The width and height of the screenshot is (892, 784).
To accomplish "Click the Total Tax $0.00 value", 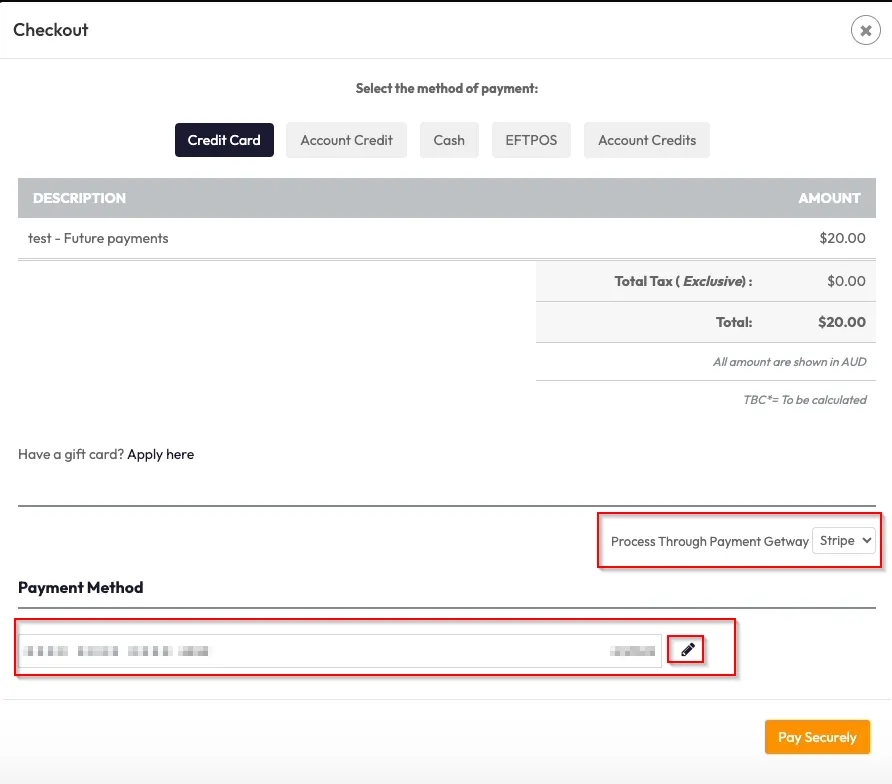I will coord(846,281).
